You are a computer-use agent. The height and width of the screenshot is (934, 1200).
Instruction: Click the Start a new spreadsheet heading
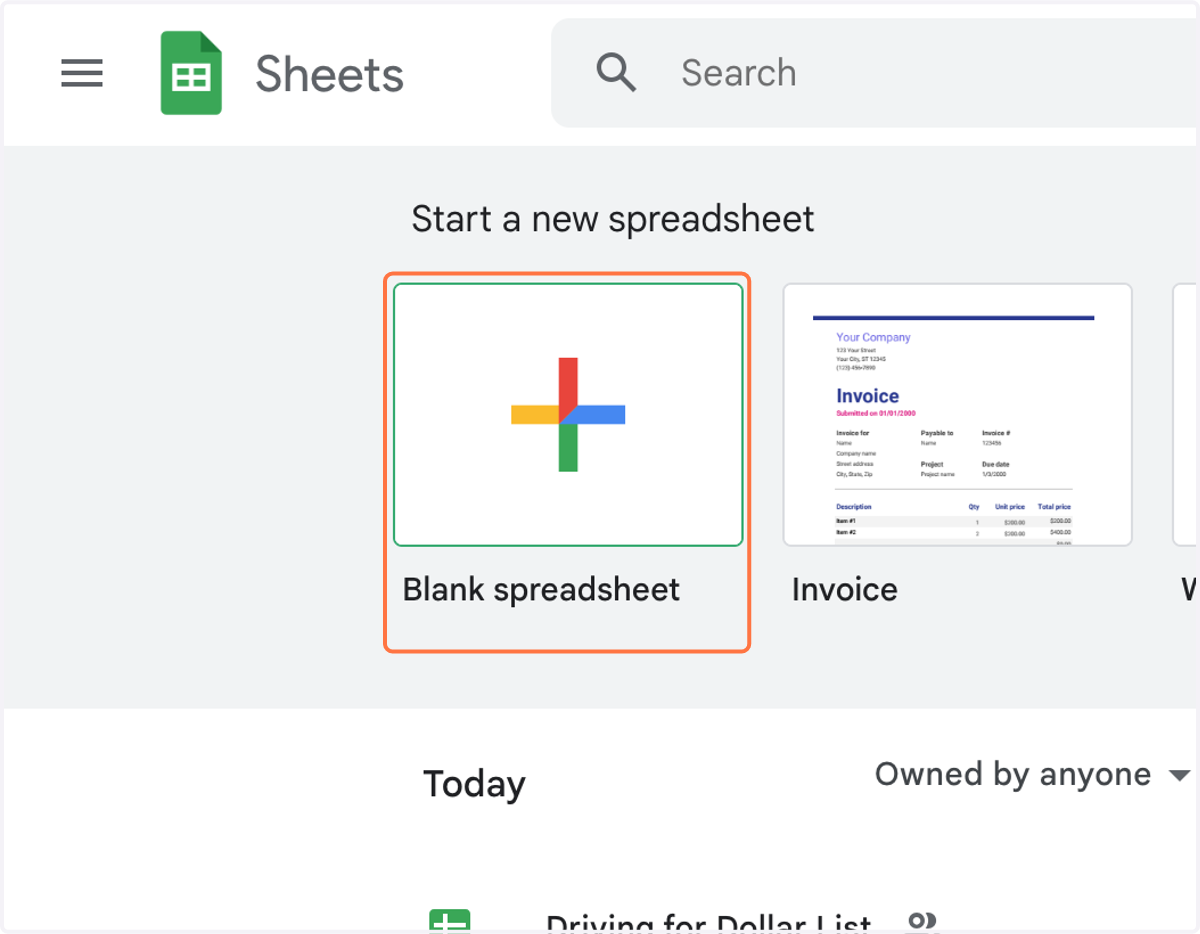613,219
